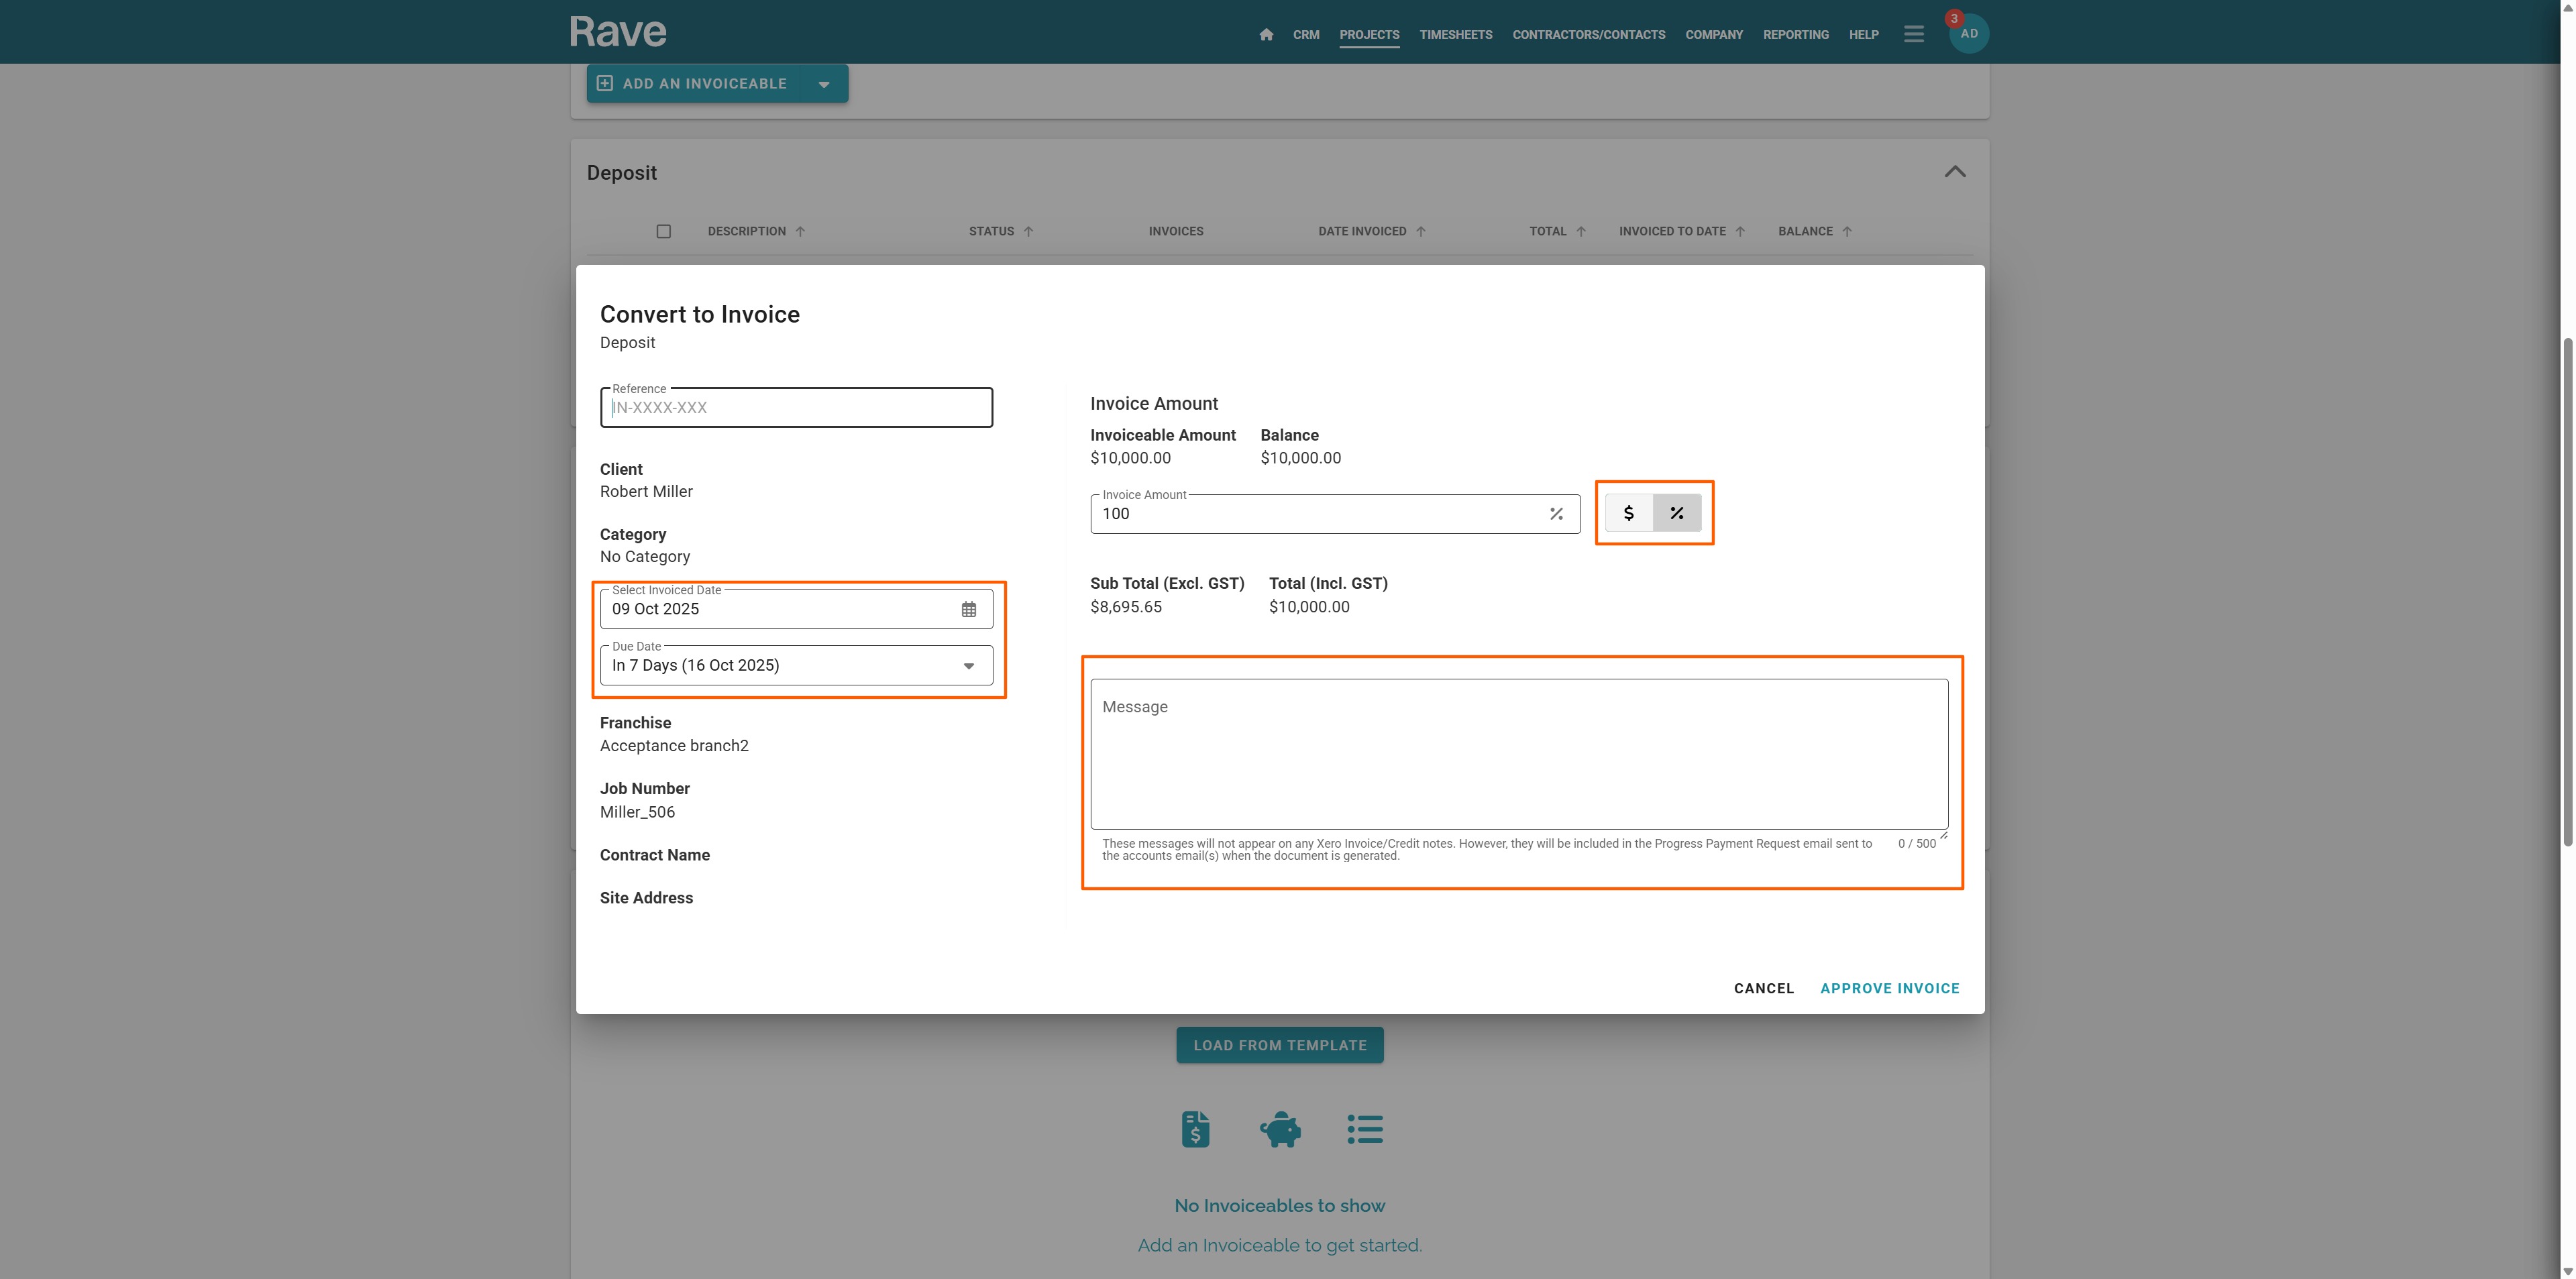Screen dimensions: 2576x1279
Task: Expand Add an Invoiceable dropdown arrow
Action: click(824, 84)
